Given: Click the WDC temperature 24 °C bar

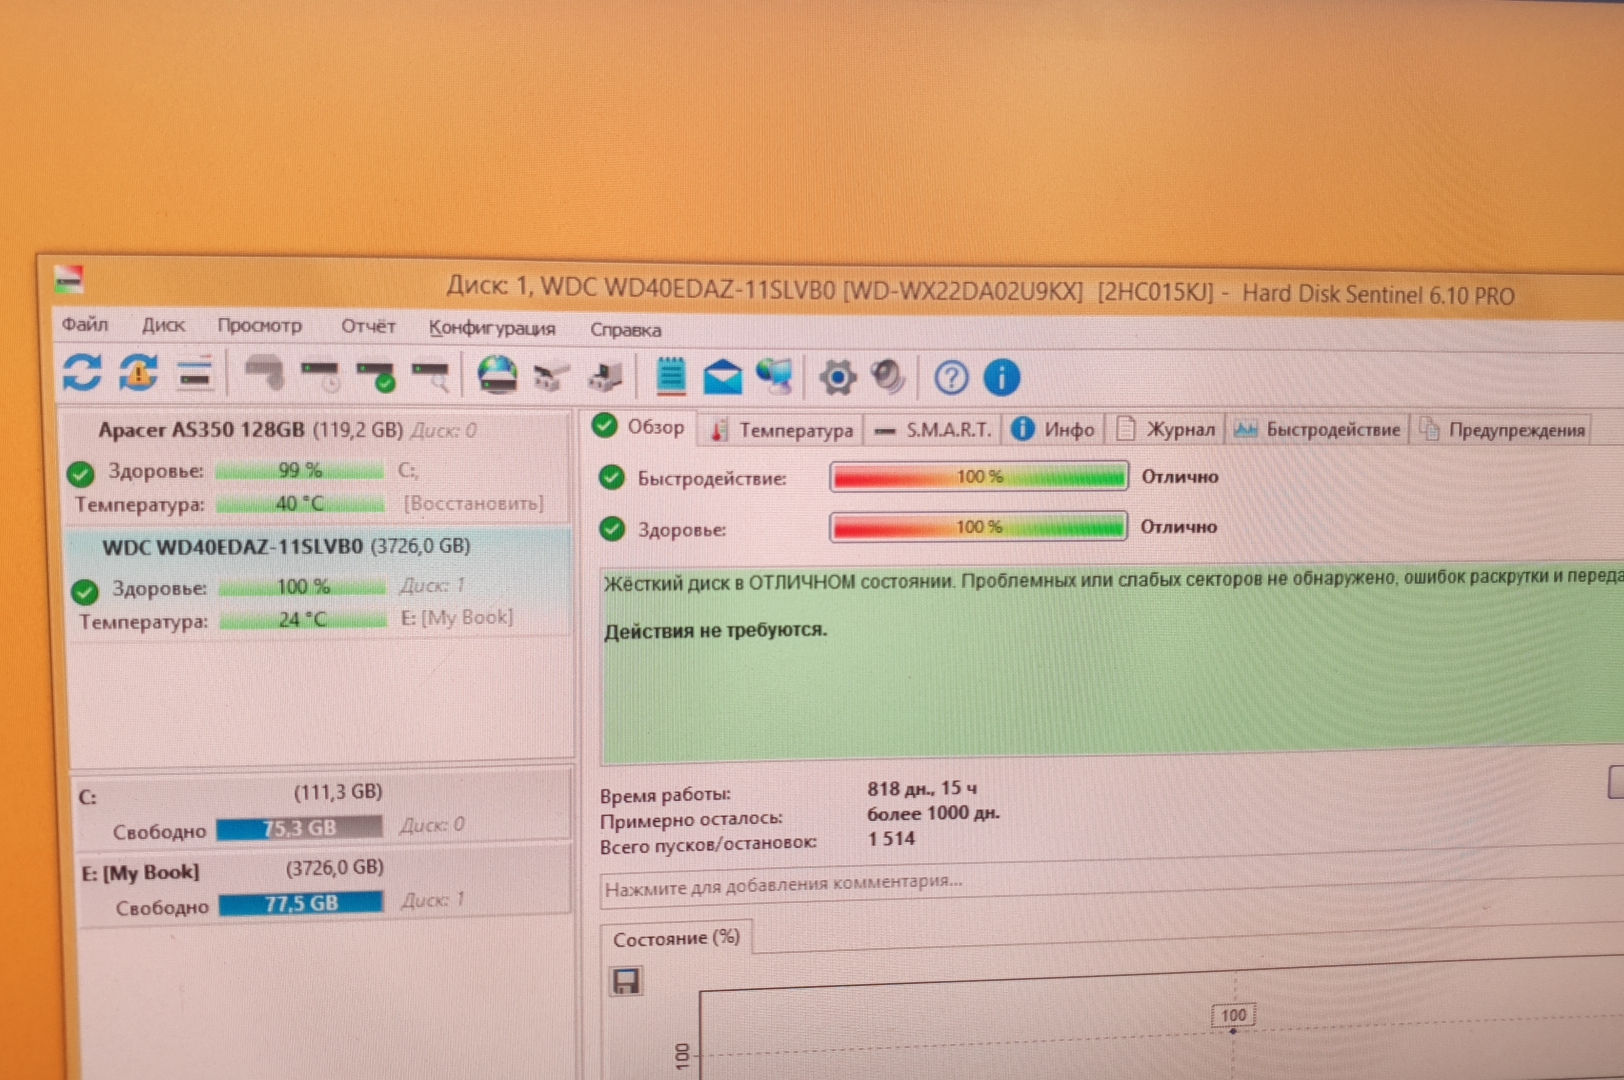Looking at the screenshot, I should pos(303,619).
